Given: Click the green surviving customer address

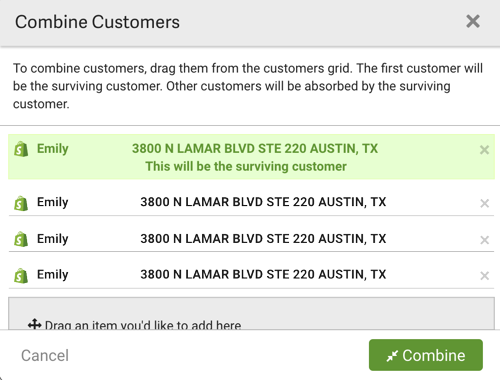Looking at the screenshot, I should tap(255, 149).
